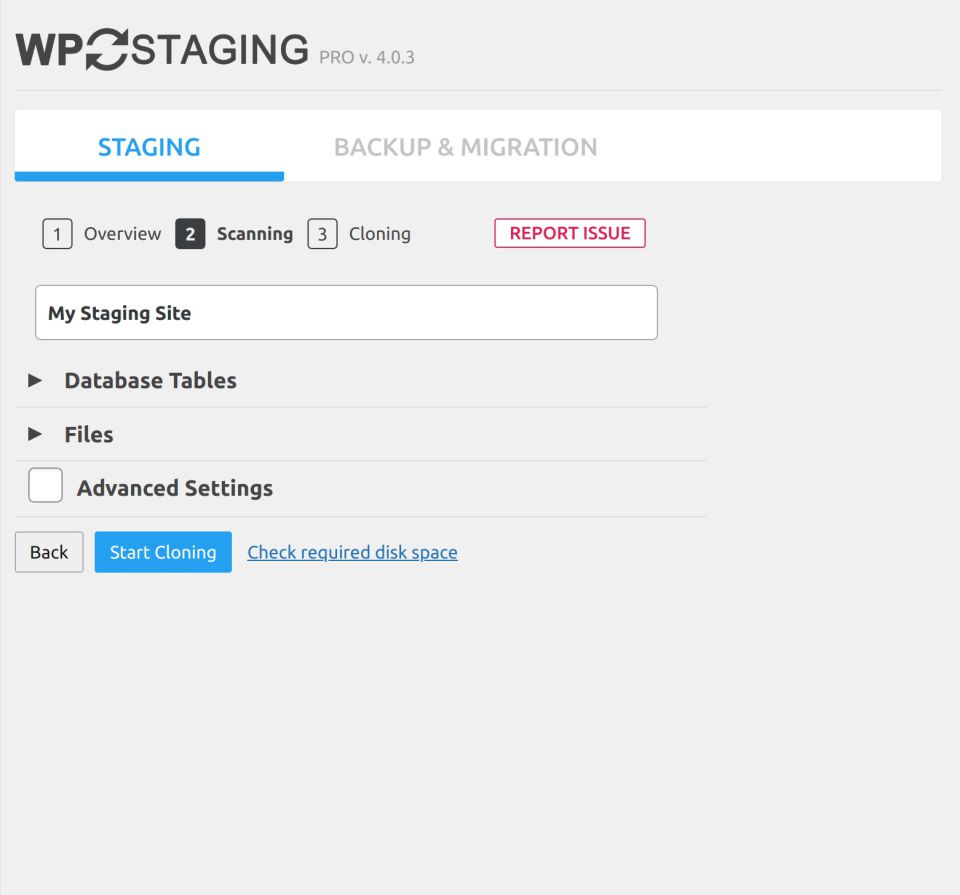Image resolution: width=960 pixels, height=895 pixels.
Task: Focus the My Staging Site name field
Action: pyautogui.click(x=346, y=313)
